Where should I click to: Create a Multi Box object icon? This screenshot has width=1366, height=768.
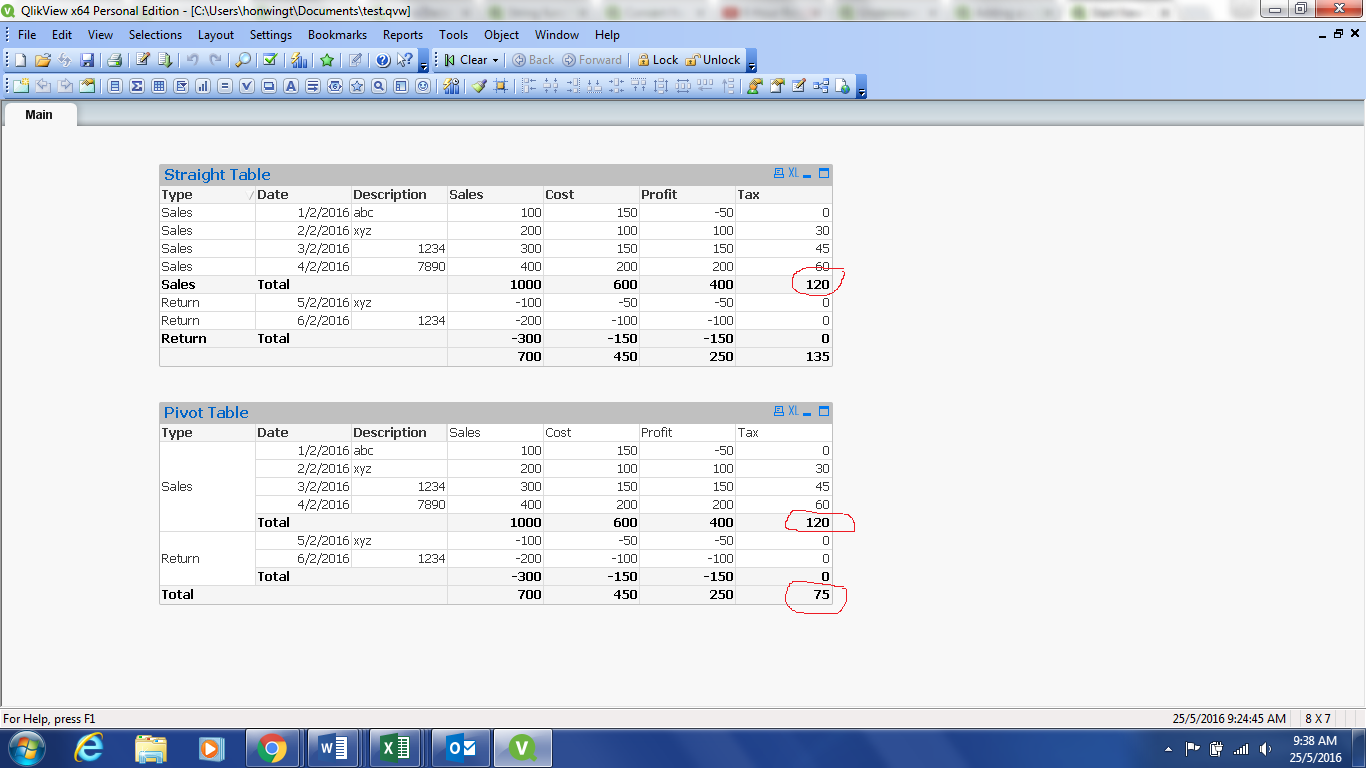point(181,86)
